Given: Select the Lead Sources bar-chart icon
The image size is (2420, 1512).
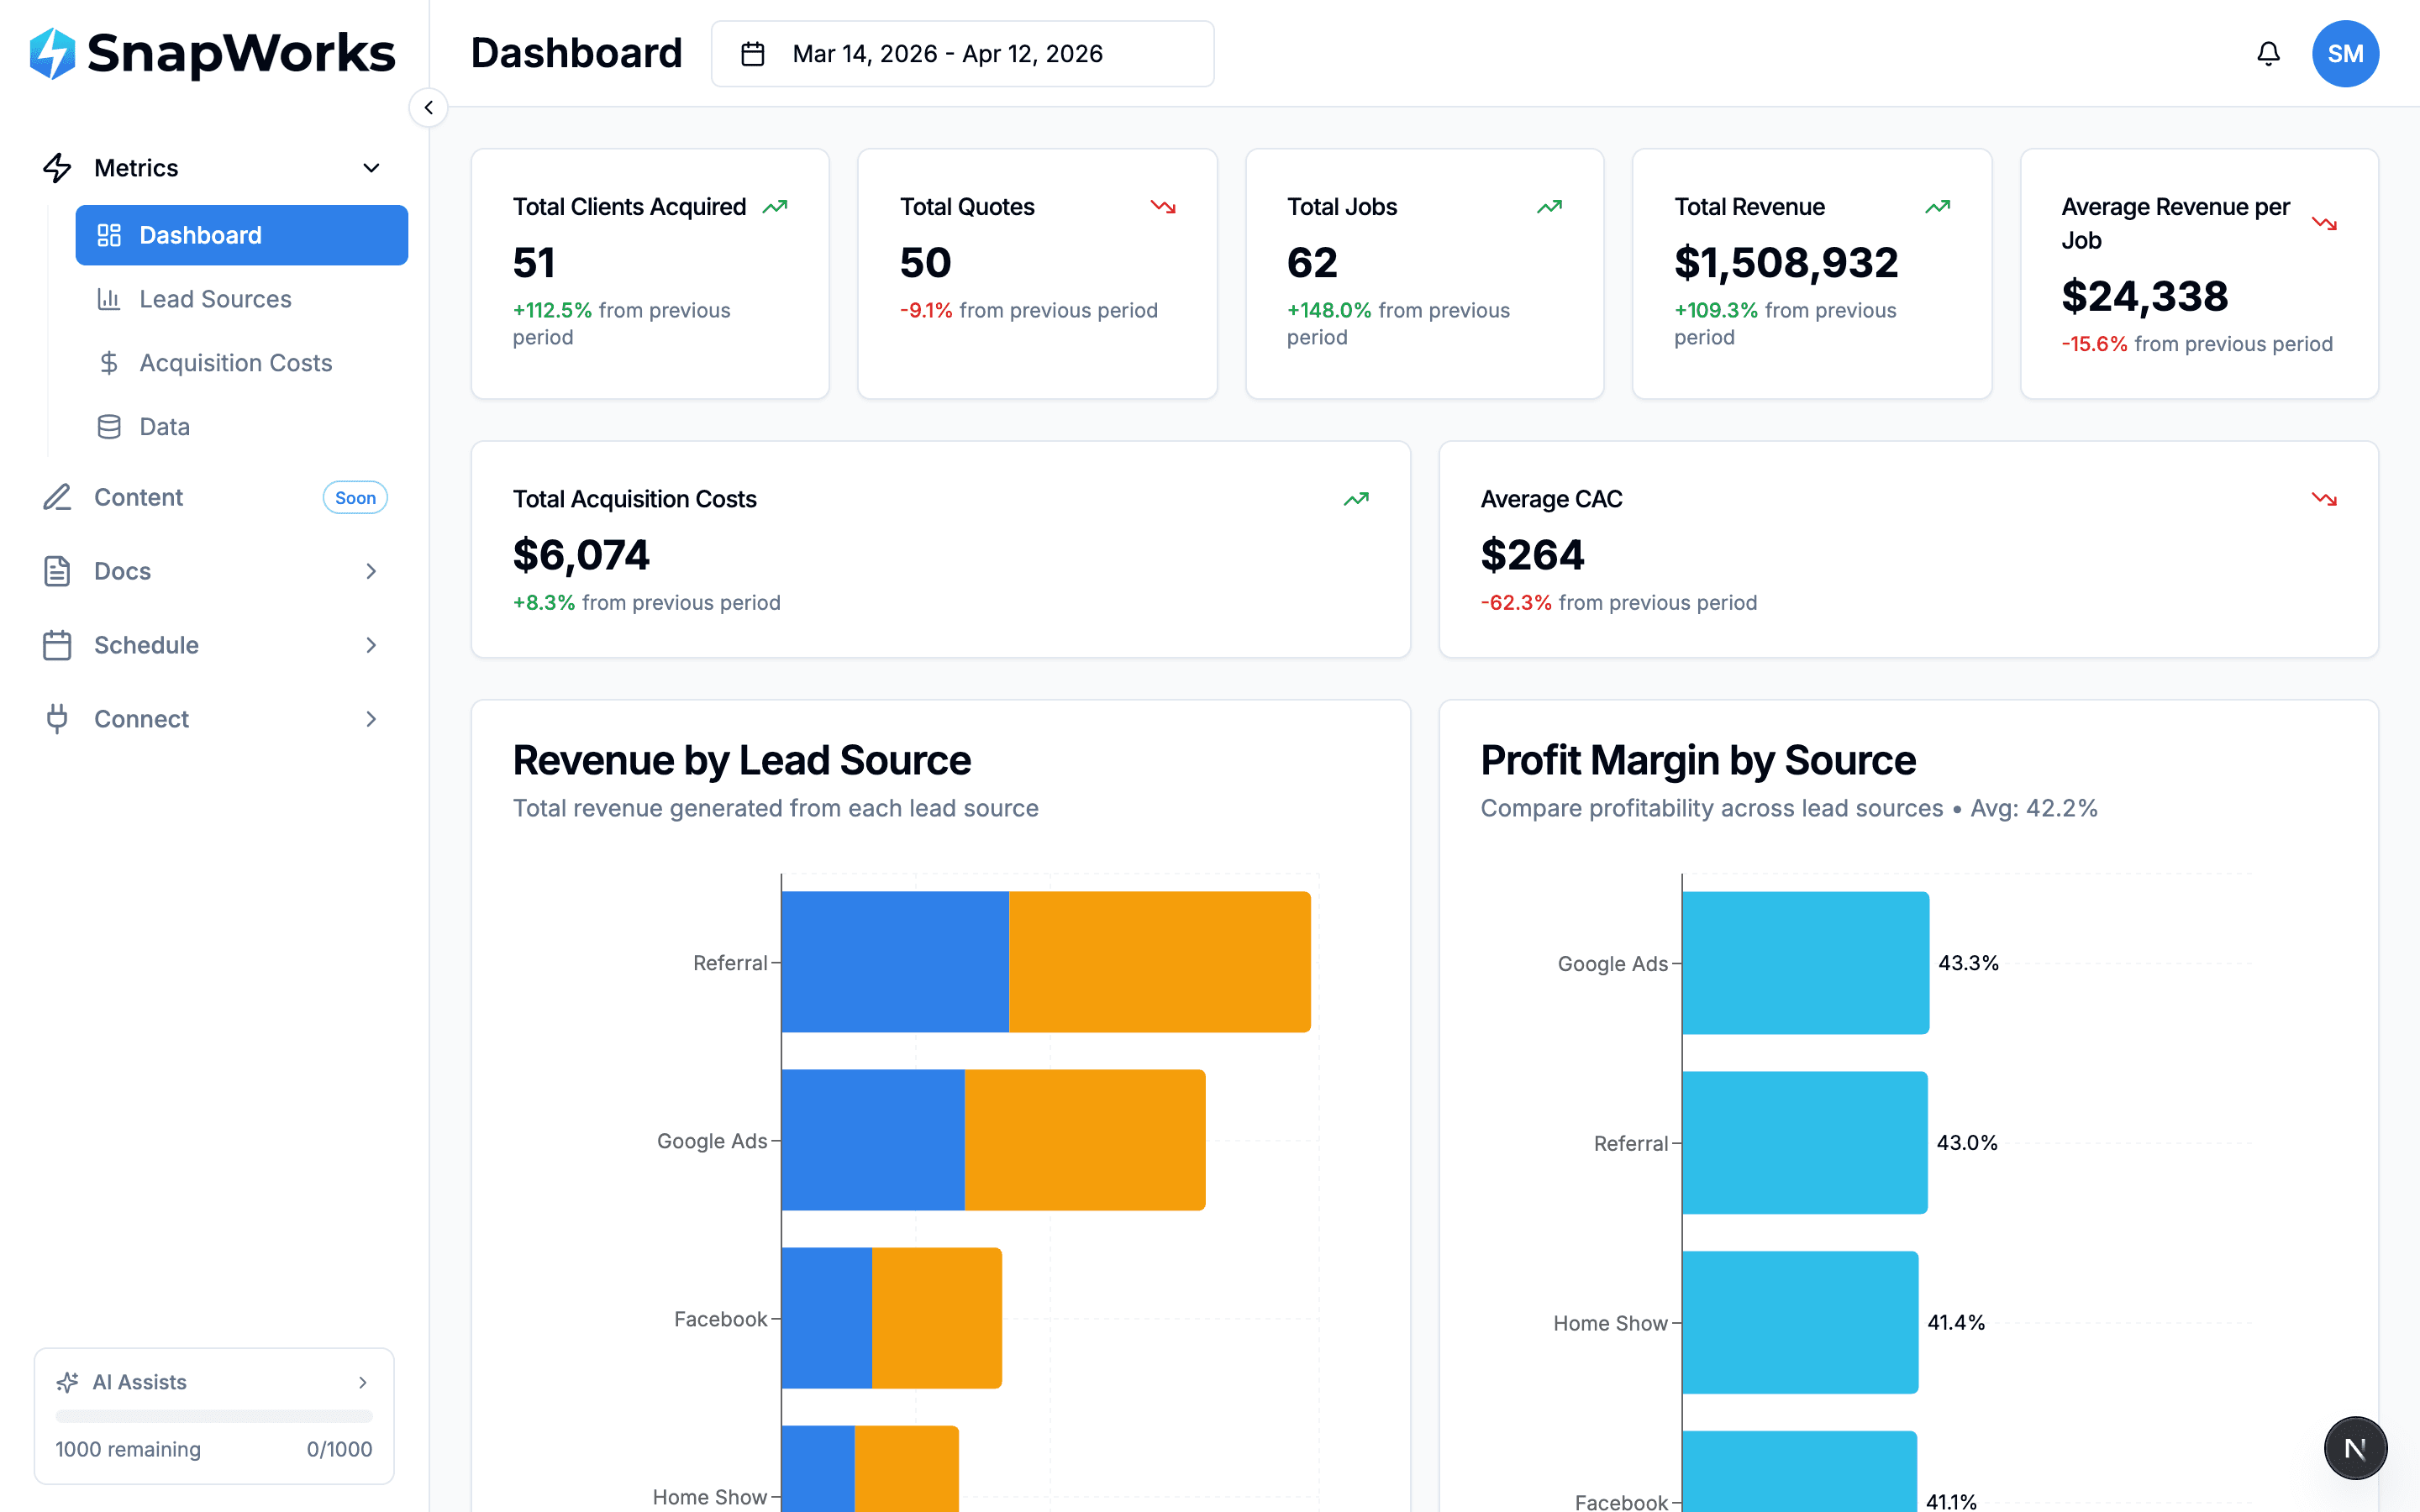Looking at the screenshot, I should [x=110, y=298].
